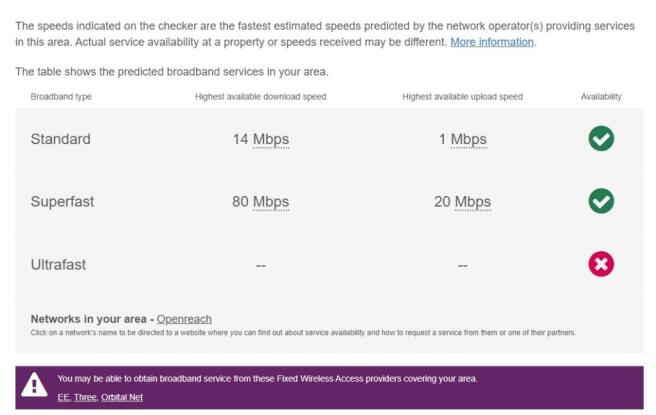Click the Standard row green availability checkmark
Image resolution: width=656 pixels, height=415 pixels.
pos(601,139)
